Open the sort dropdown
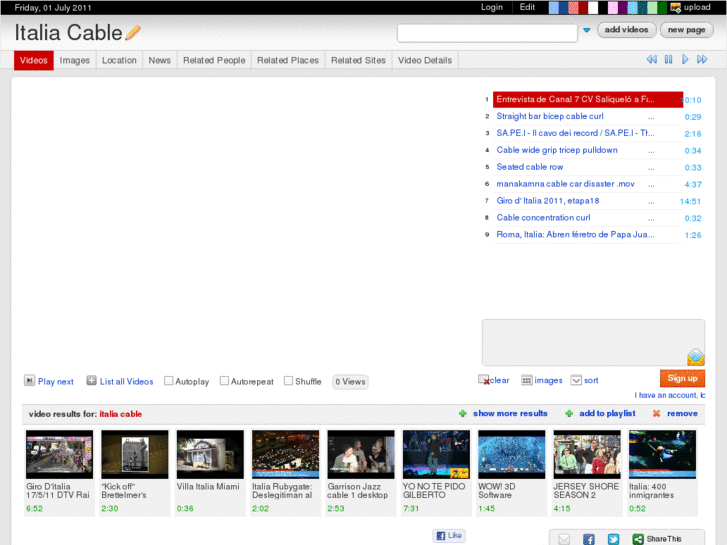The width and height of the screenshot is (727, 545). 576,380
